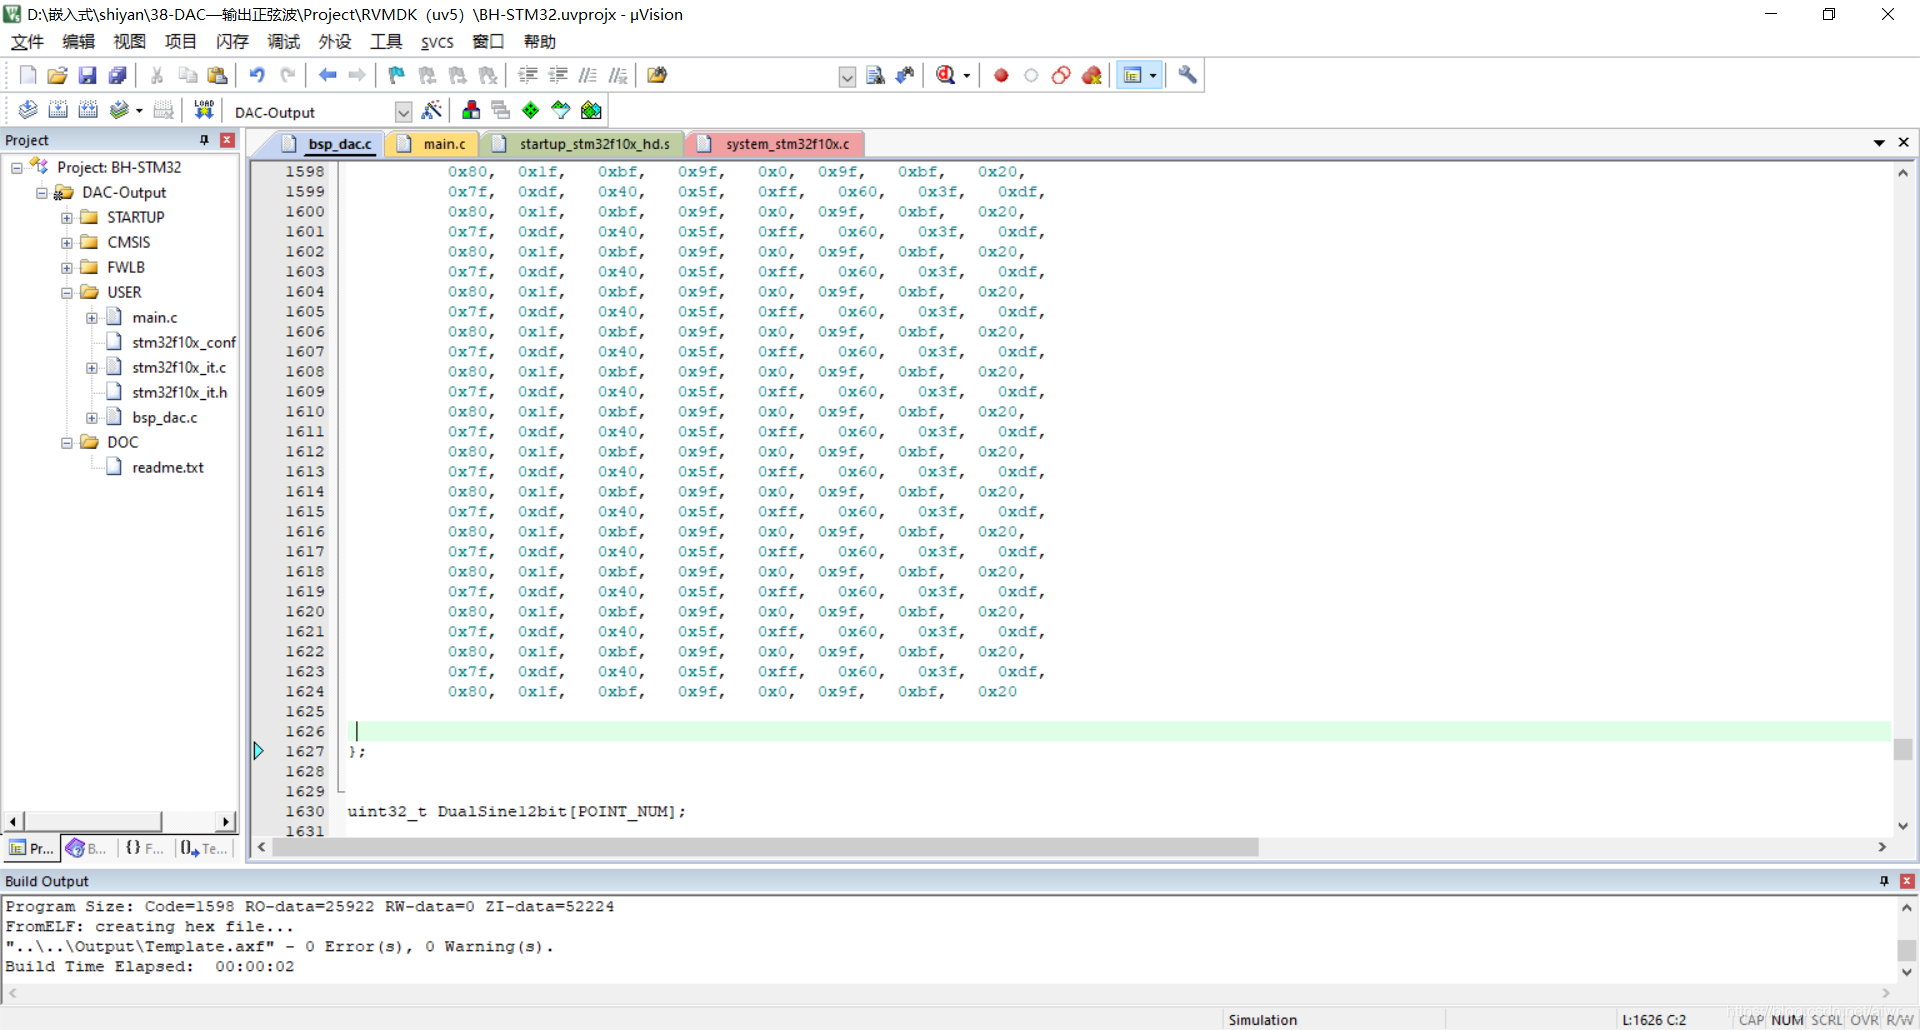Open the 项目 (Project) menu

point(180,42)
